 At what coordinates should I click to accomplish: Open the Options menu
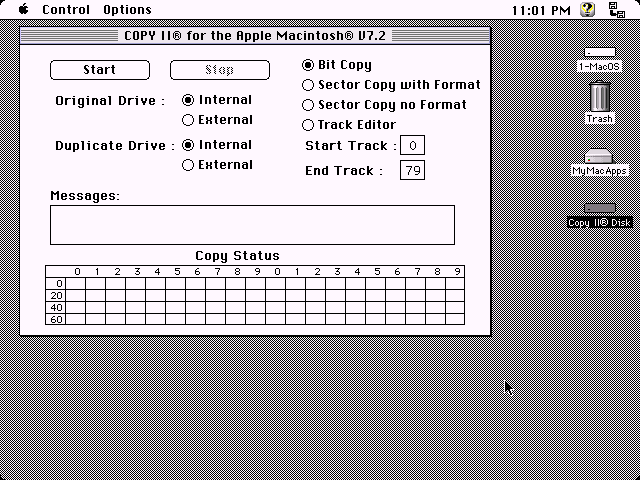(x=127, y=9)
